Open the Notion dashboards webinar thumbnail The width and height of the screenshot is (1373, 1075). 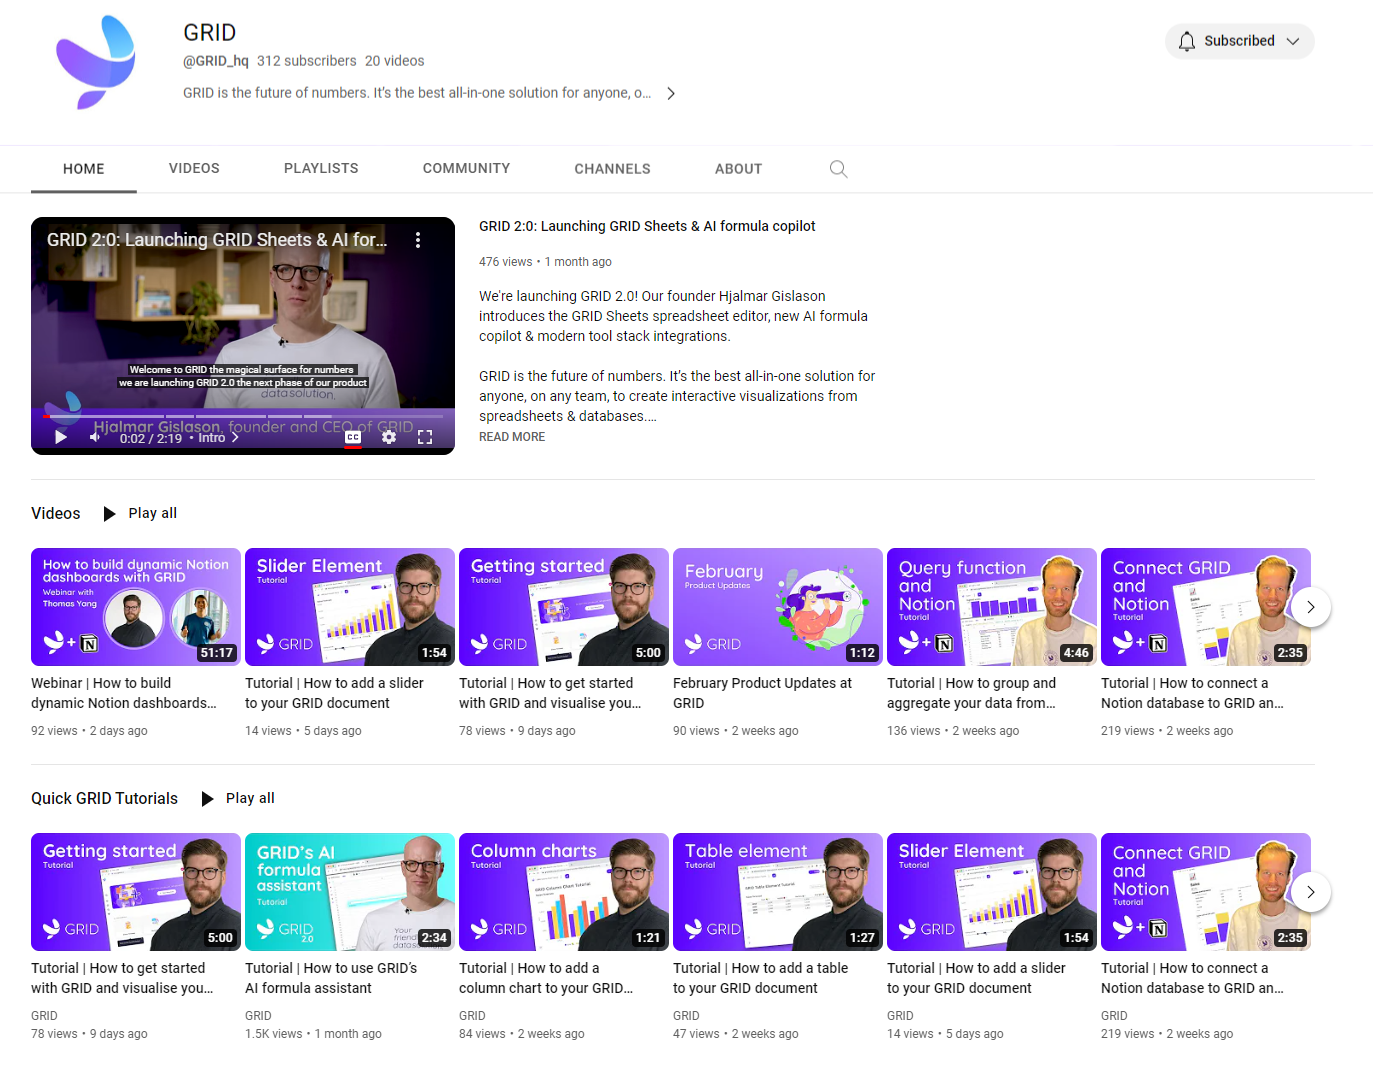136,607
